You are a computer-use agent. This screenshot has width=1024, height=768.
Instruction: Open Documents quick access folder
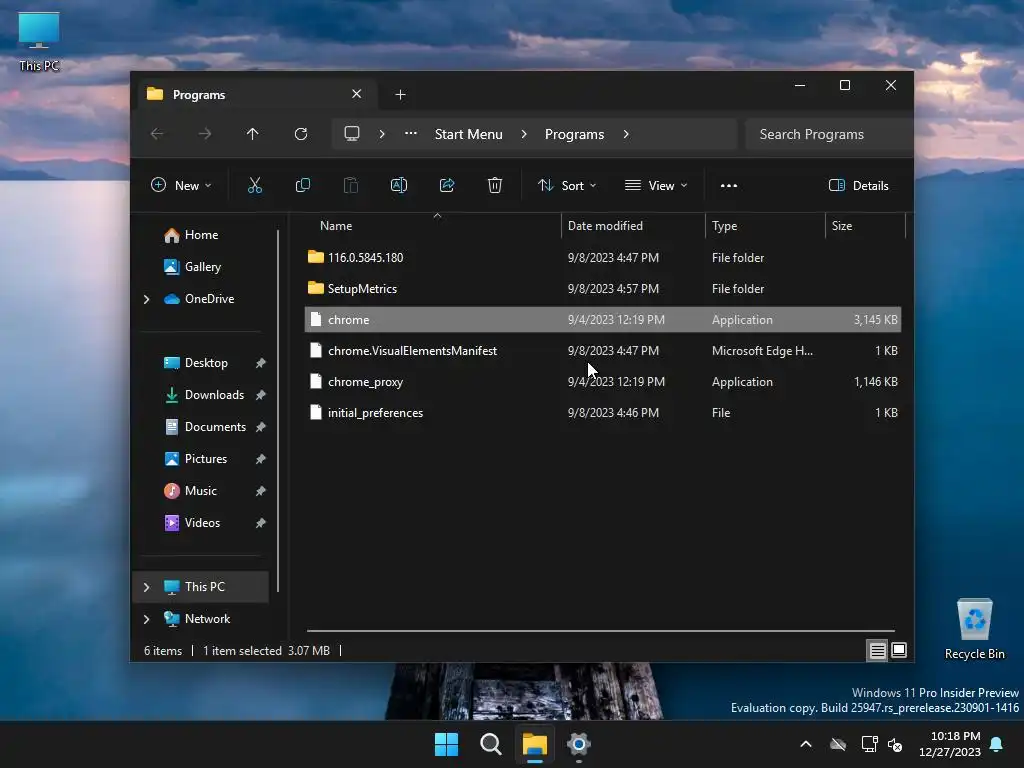click(204, 427)
